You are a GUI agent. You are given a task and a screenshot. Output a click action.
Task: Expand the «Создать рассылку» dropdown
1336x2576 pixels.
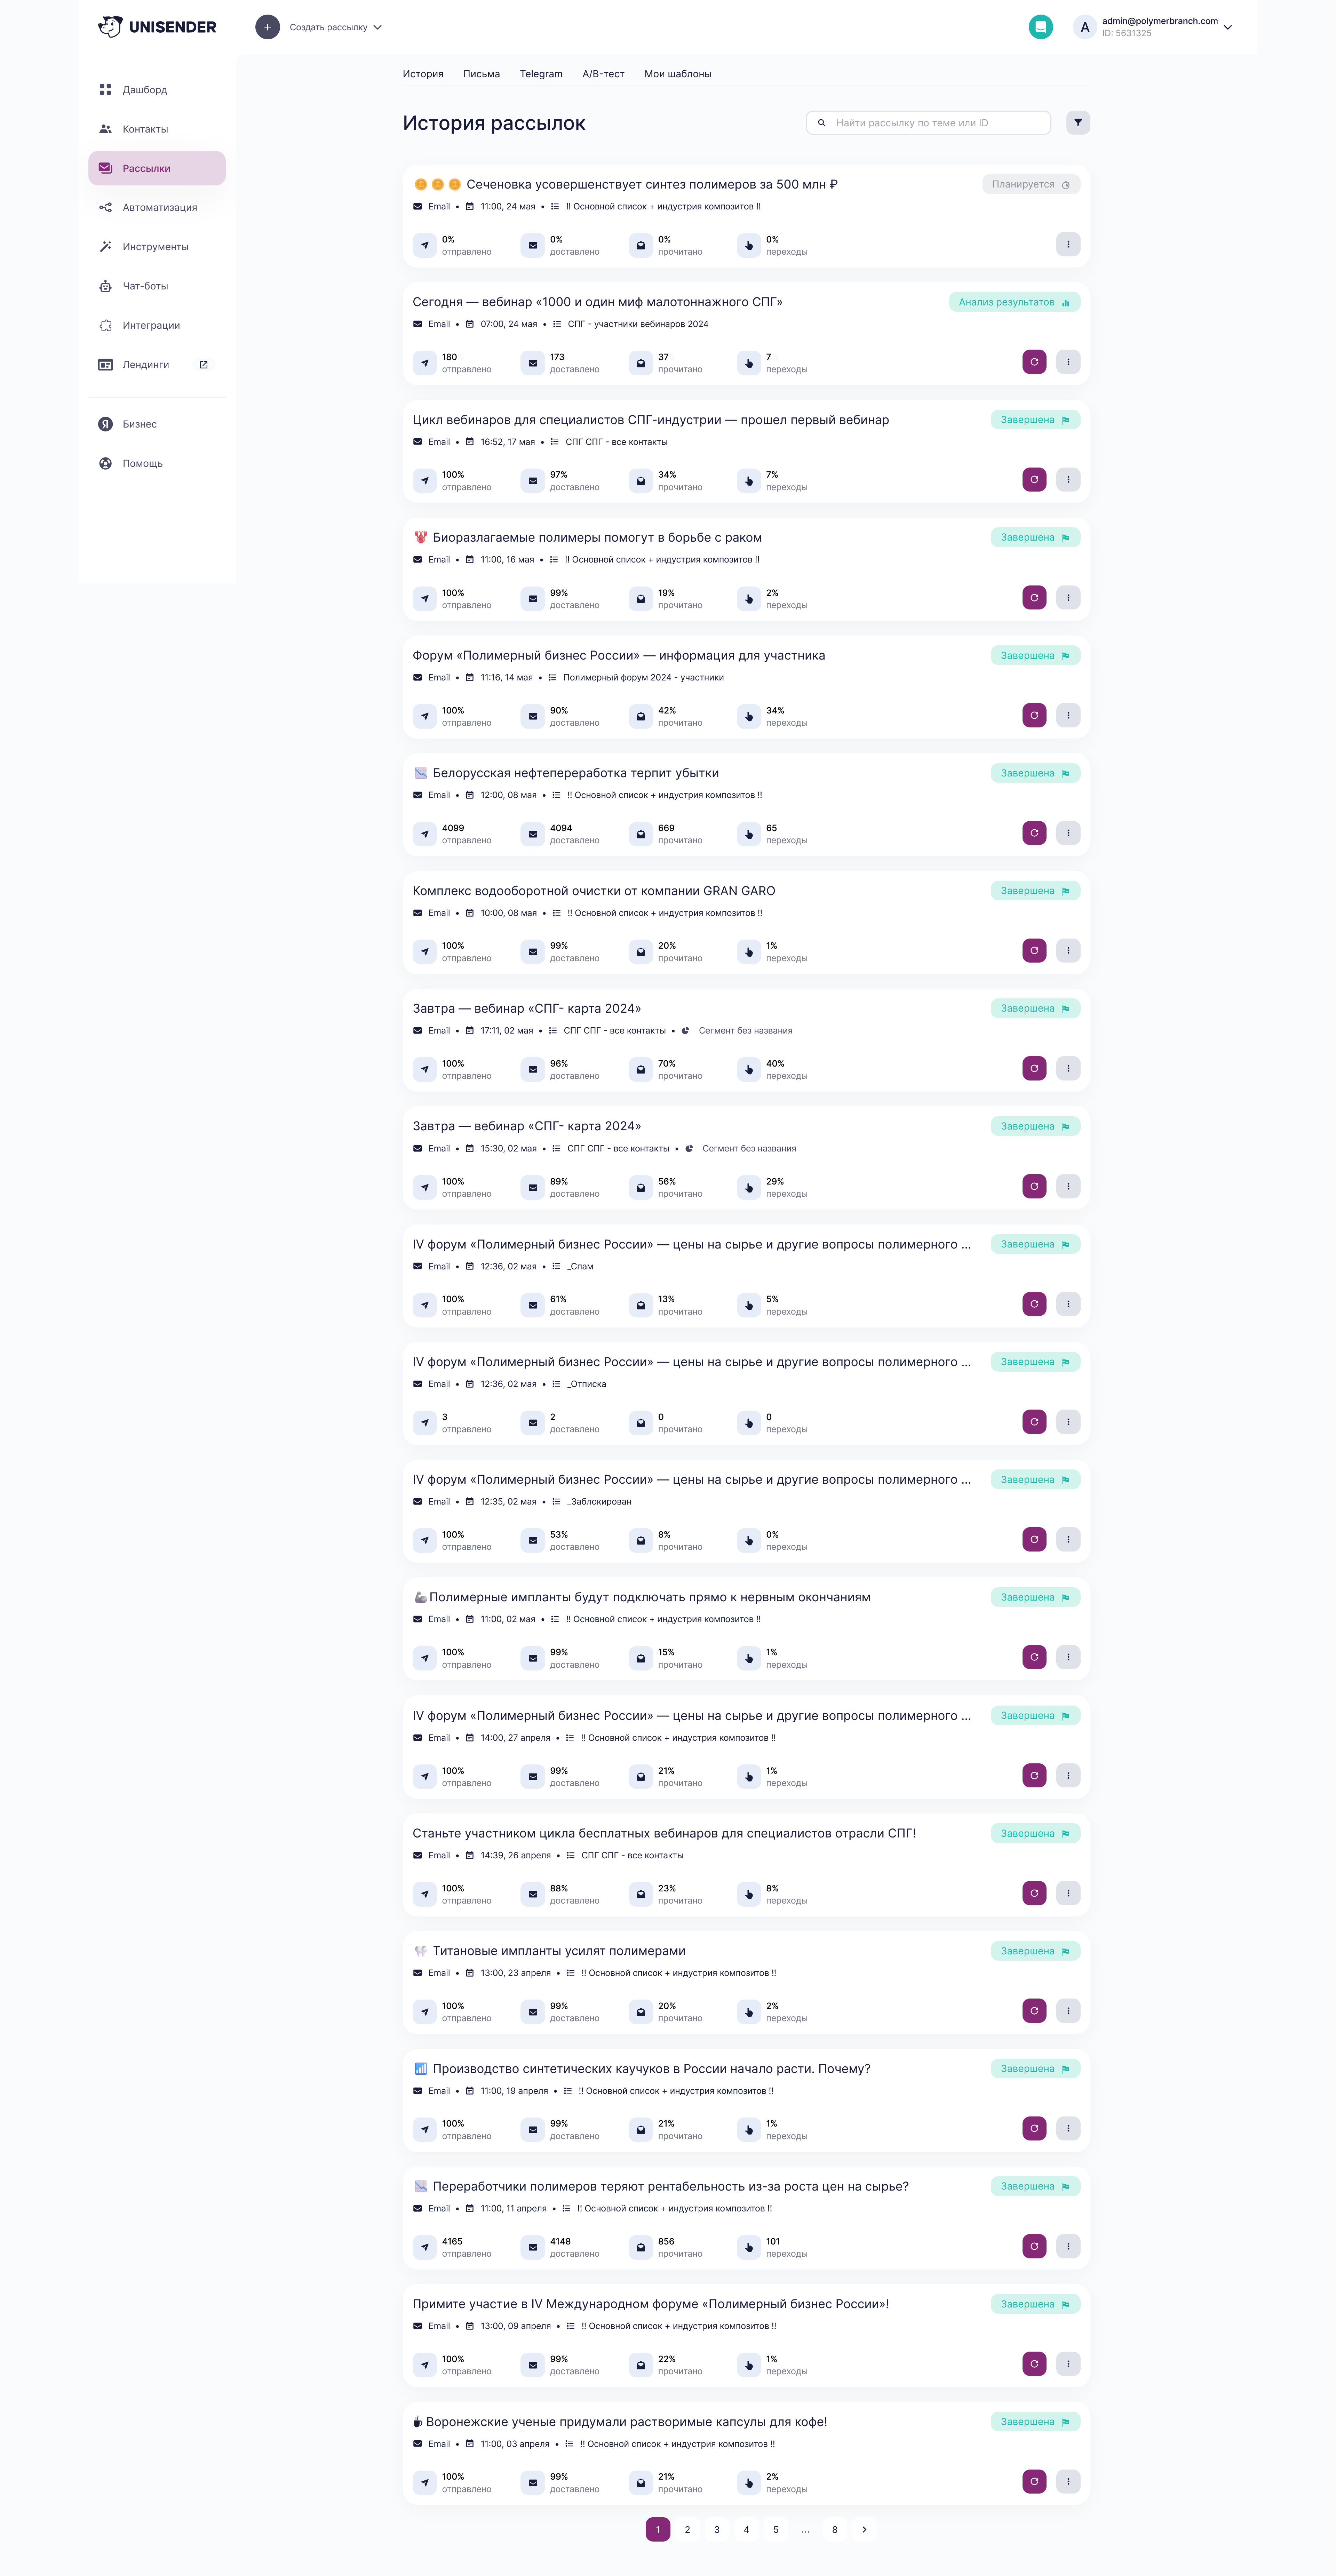coord(377,28)
